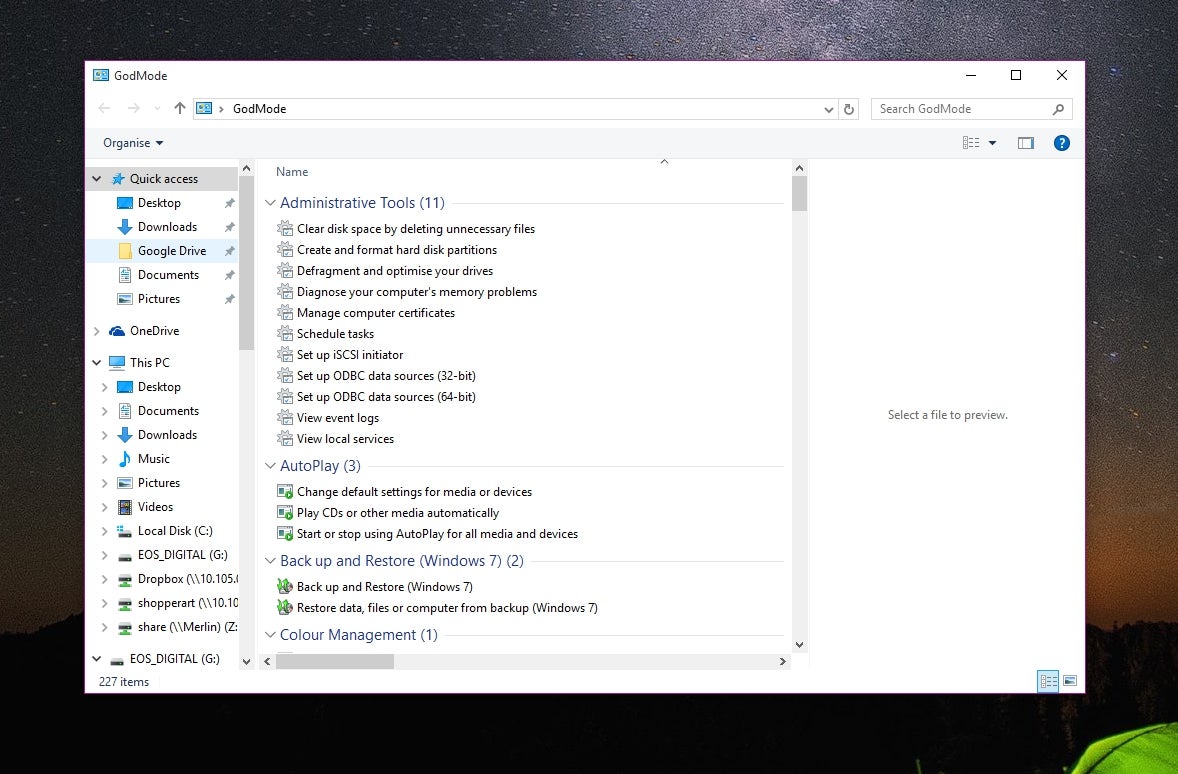Collapse Back up and Restore group

[x=270, y=561]
